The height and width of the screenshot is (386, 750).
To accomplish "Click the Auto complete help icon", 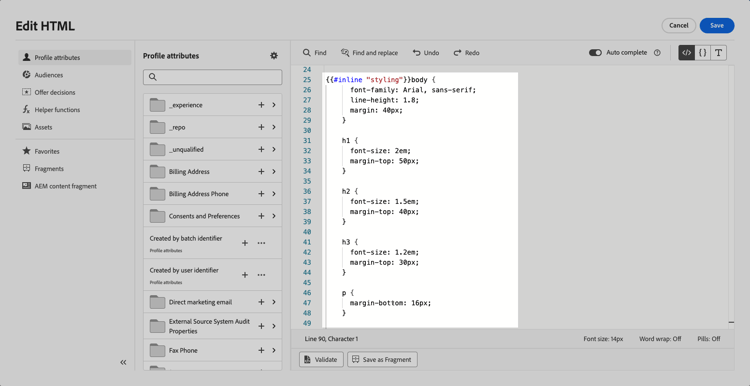I will [x=657, y=53].
